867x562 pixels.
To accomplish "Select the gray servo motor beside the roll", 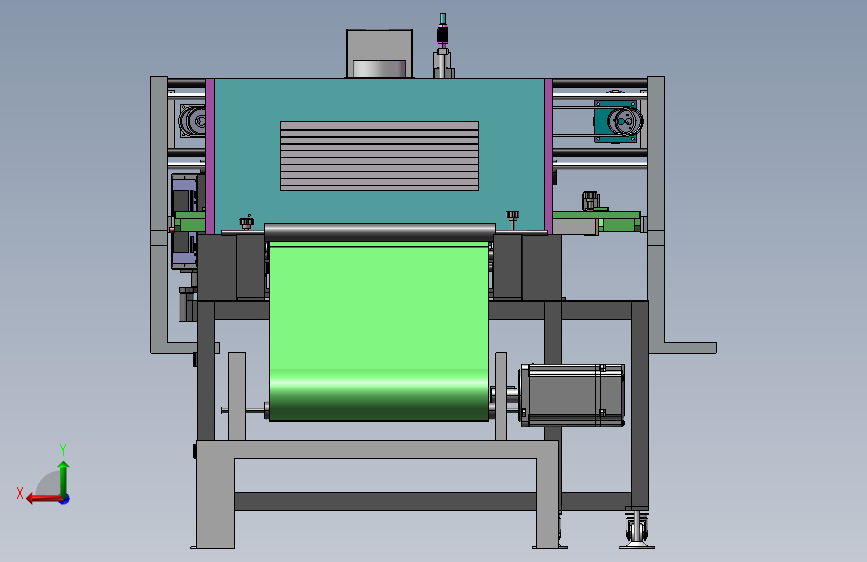I will point(572,395).
